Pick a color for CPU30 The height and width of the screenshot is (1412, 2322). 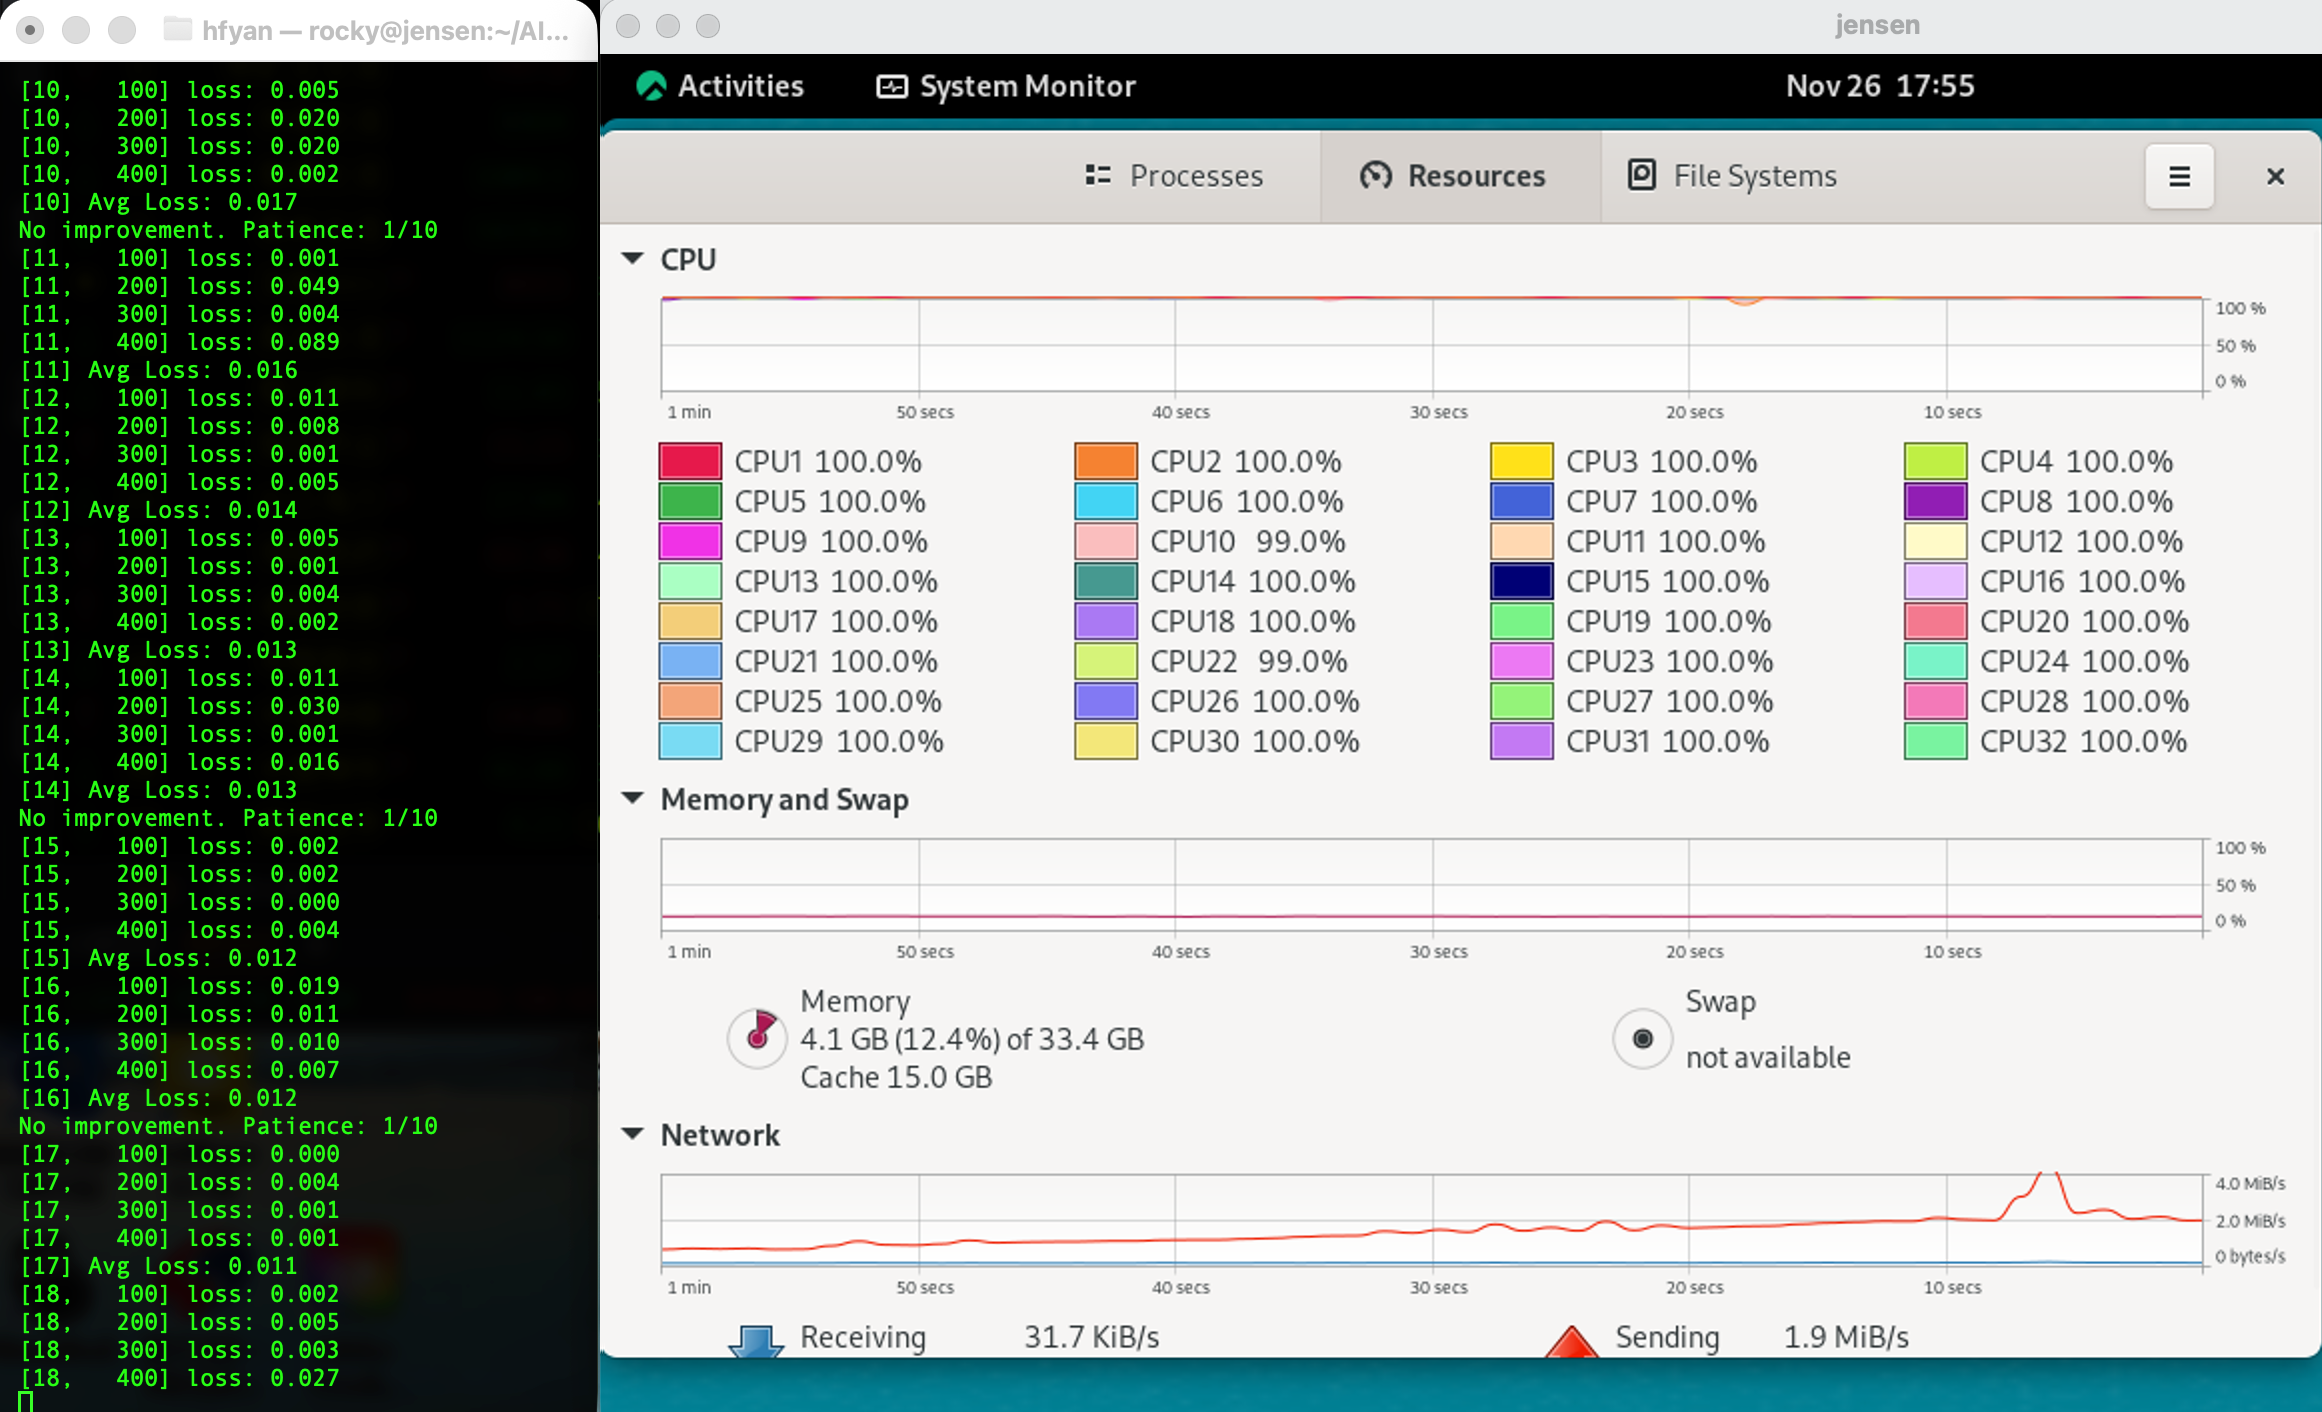tap(1106, 741)
